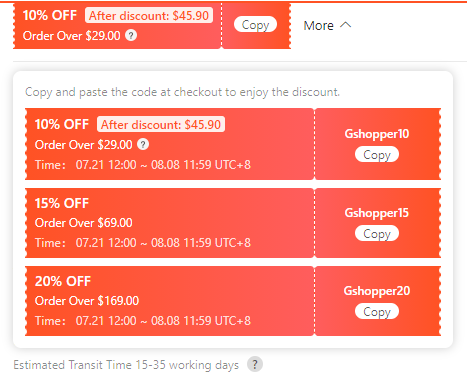Copy the Gshopper15 coupon code

click(x=377, y=233)
